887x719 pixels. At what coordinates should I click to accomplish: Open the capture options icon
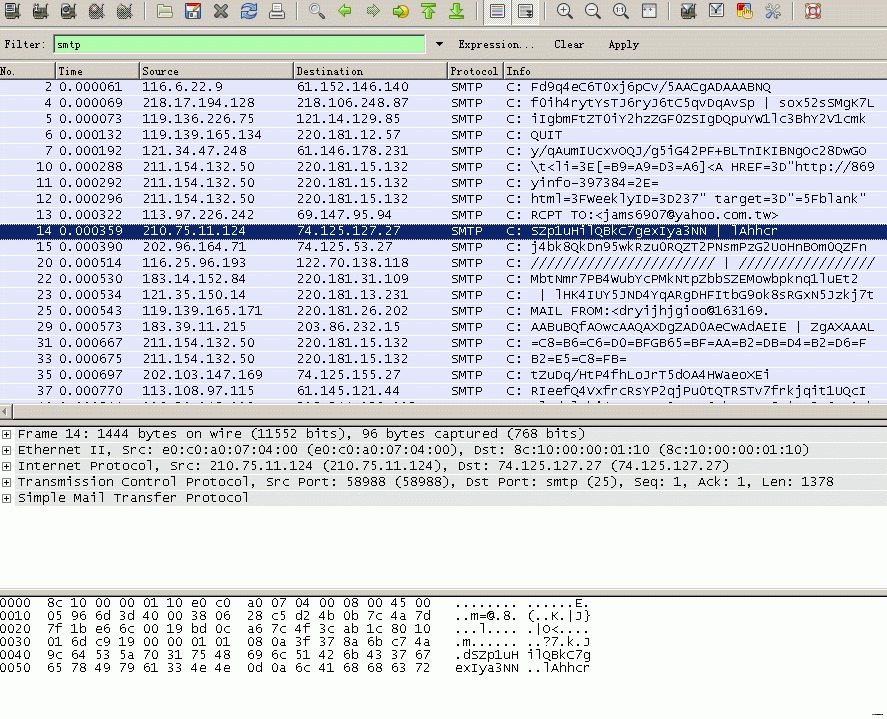tap(40, 12)
